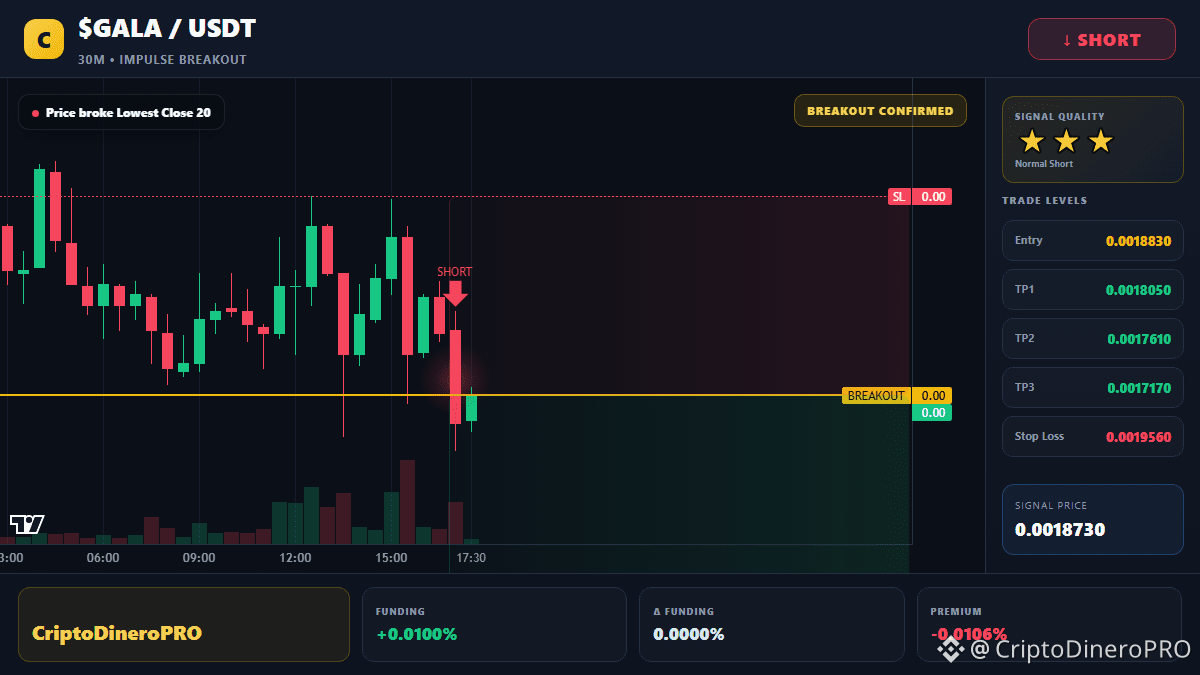Click the 12:00 time axis label
Image resolution: width=1200 pixels, height=675 pixels.
[295, 558]
